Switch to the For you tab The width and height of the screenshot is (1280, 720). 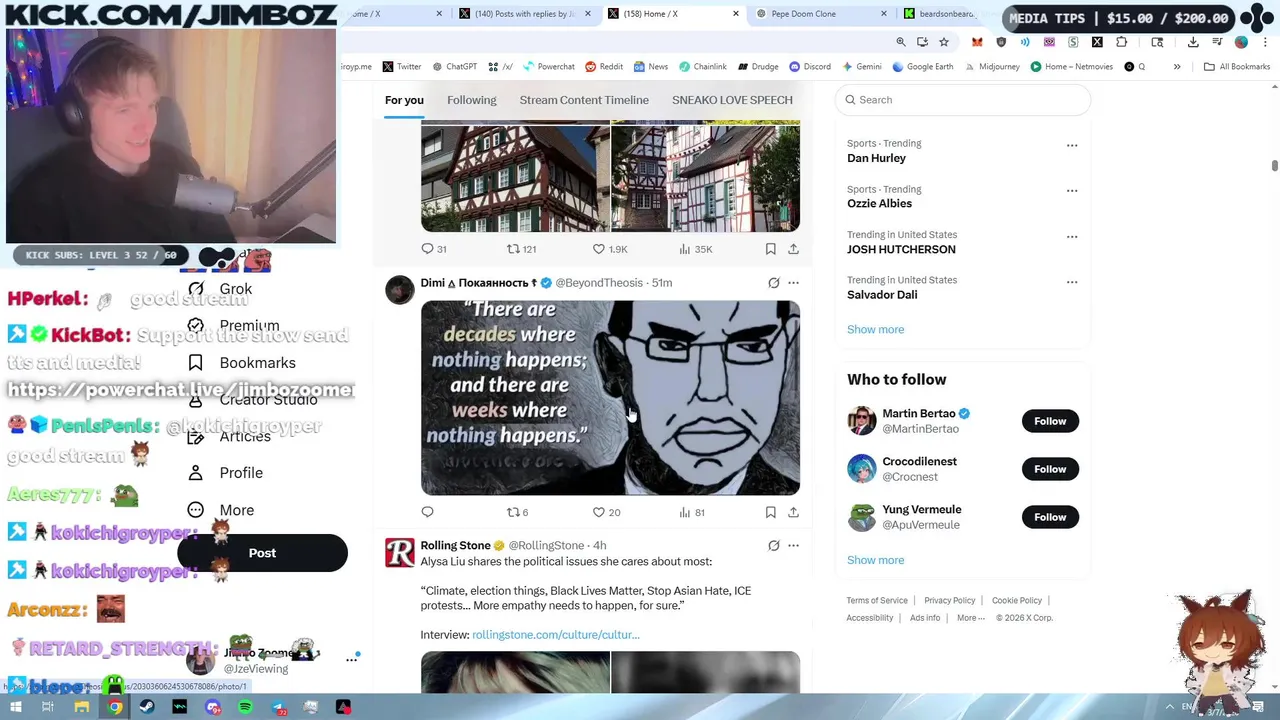[404, 100]
